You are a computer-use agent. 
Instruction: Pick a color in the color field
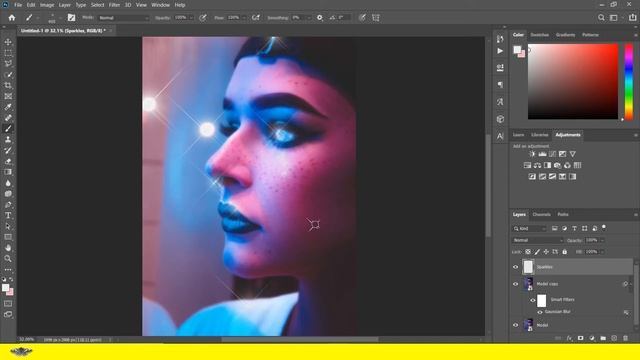point(573,82)
